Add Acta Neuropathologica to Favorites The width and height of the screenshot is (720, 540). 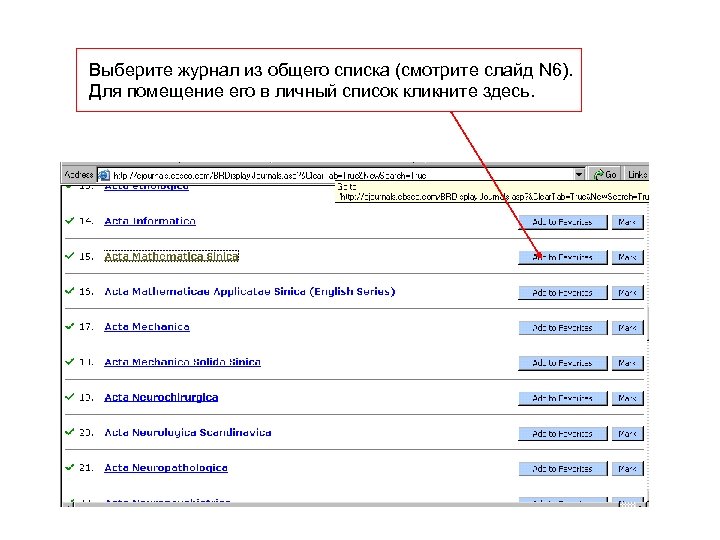tap(562, 469)
